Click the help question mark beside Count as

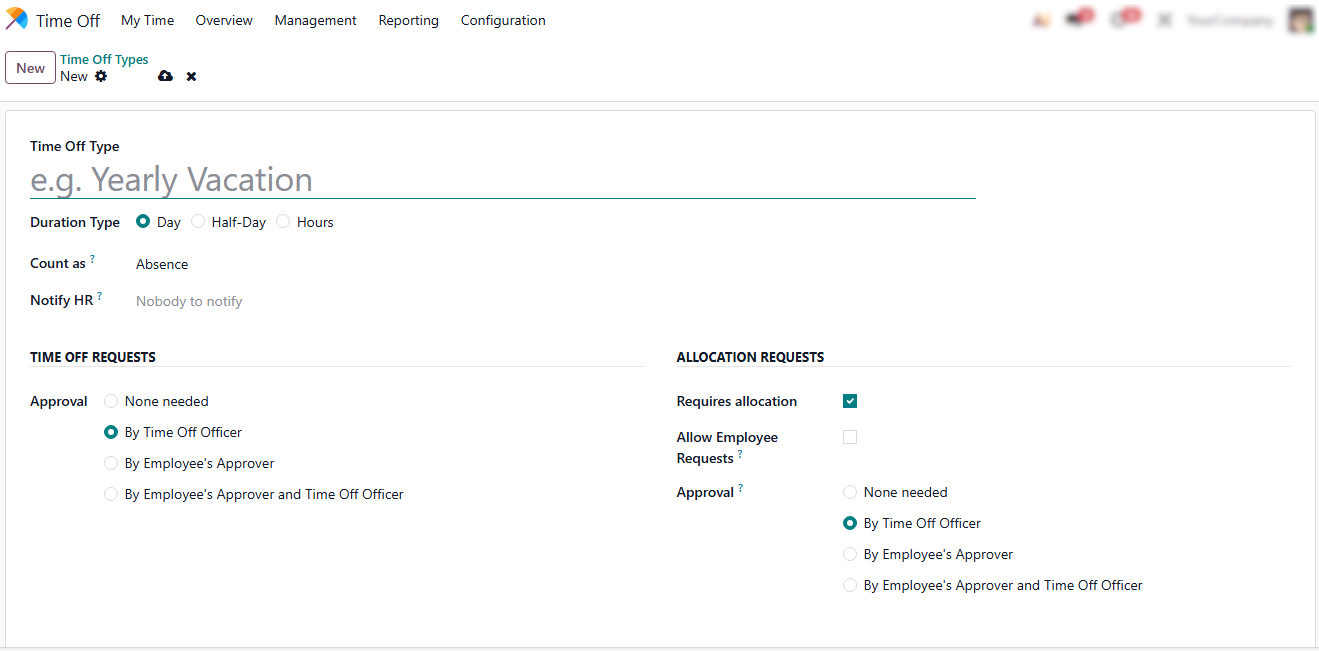[93, 259]
